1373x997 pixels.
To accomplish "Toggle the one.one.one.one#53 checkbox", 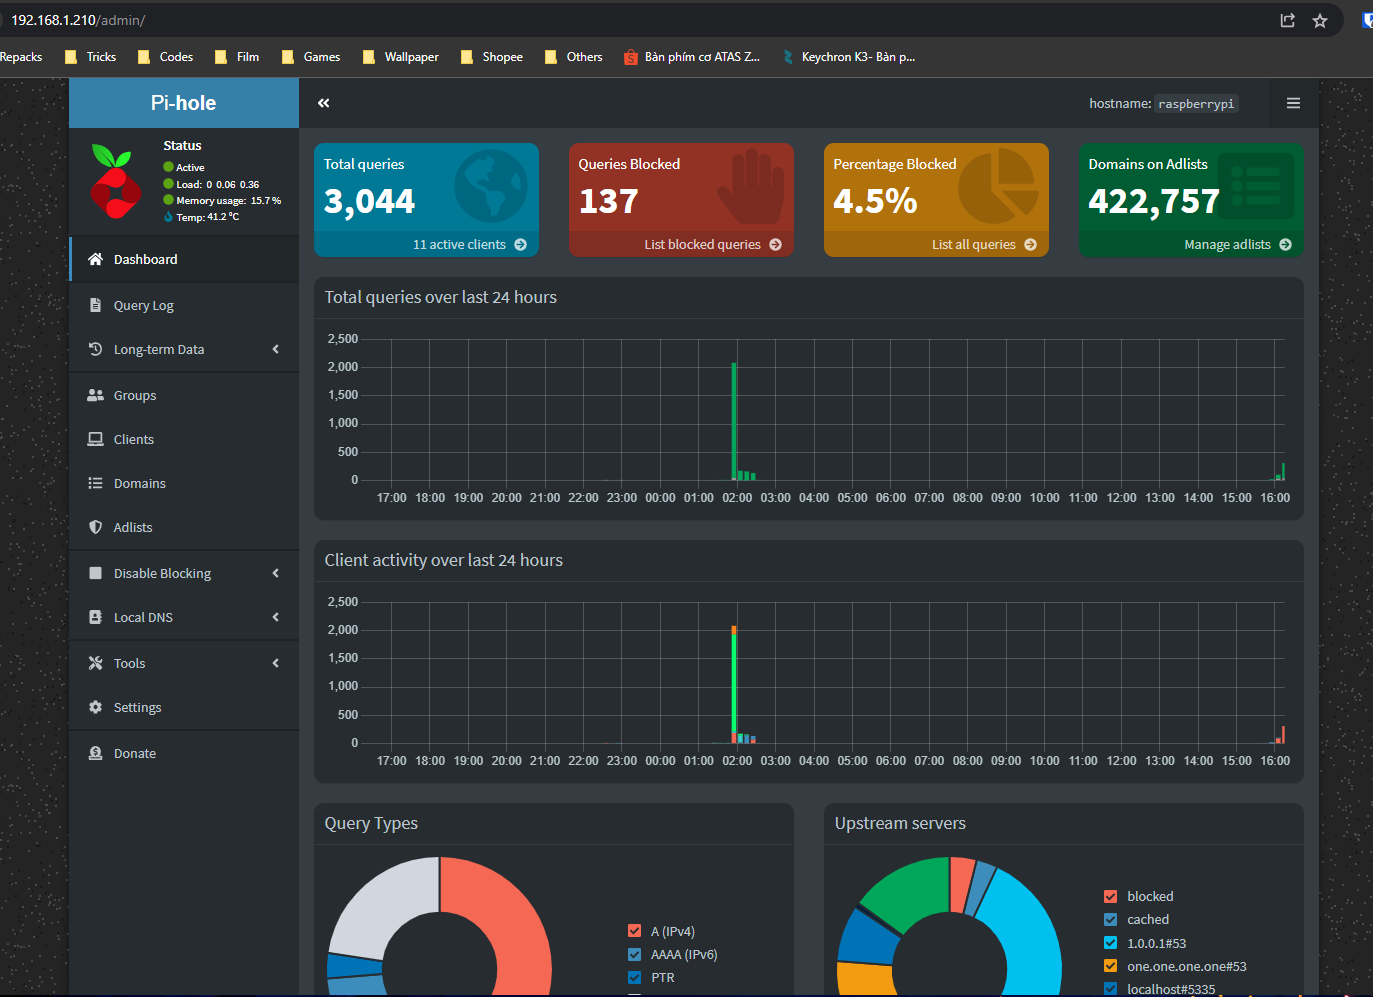I will point(1110,965).
